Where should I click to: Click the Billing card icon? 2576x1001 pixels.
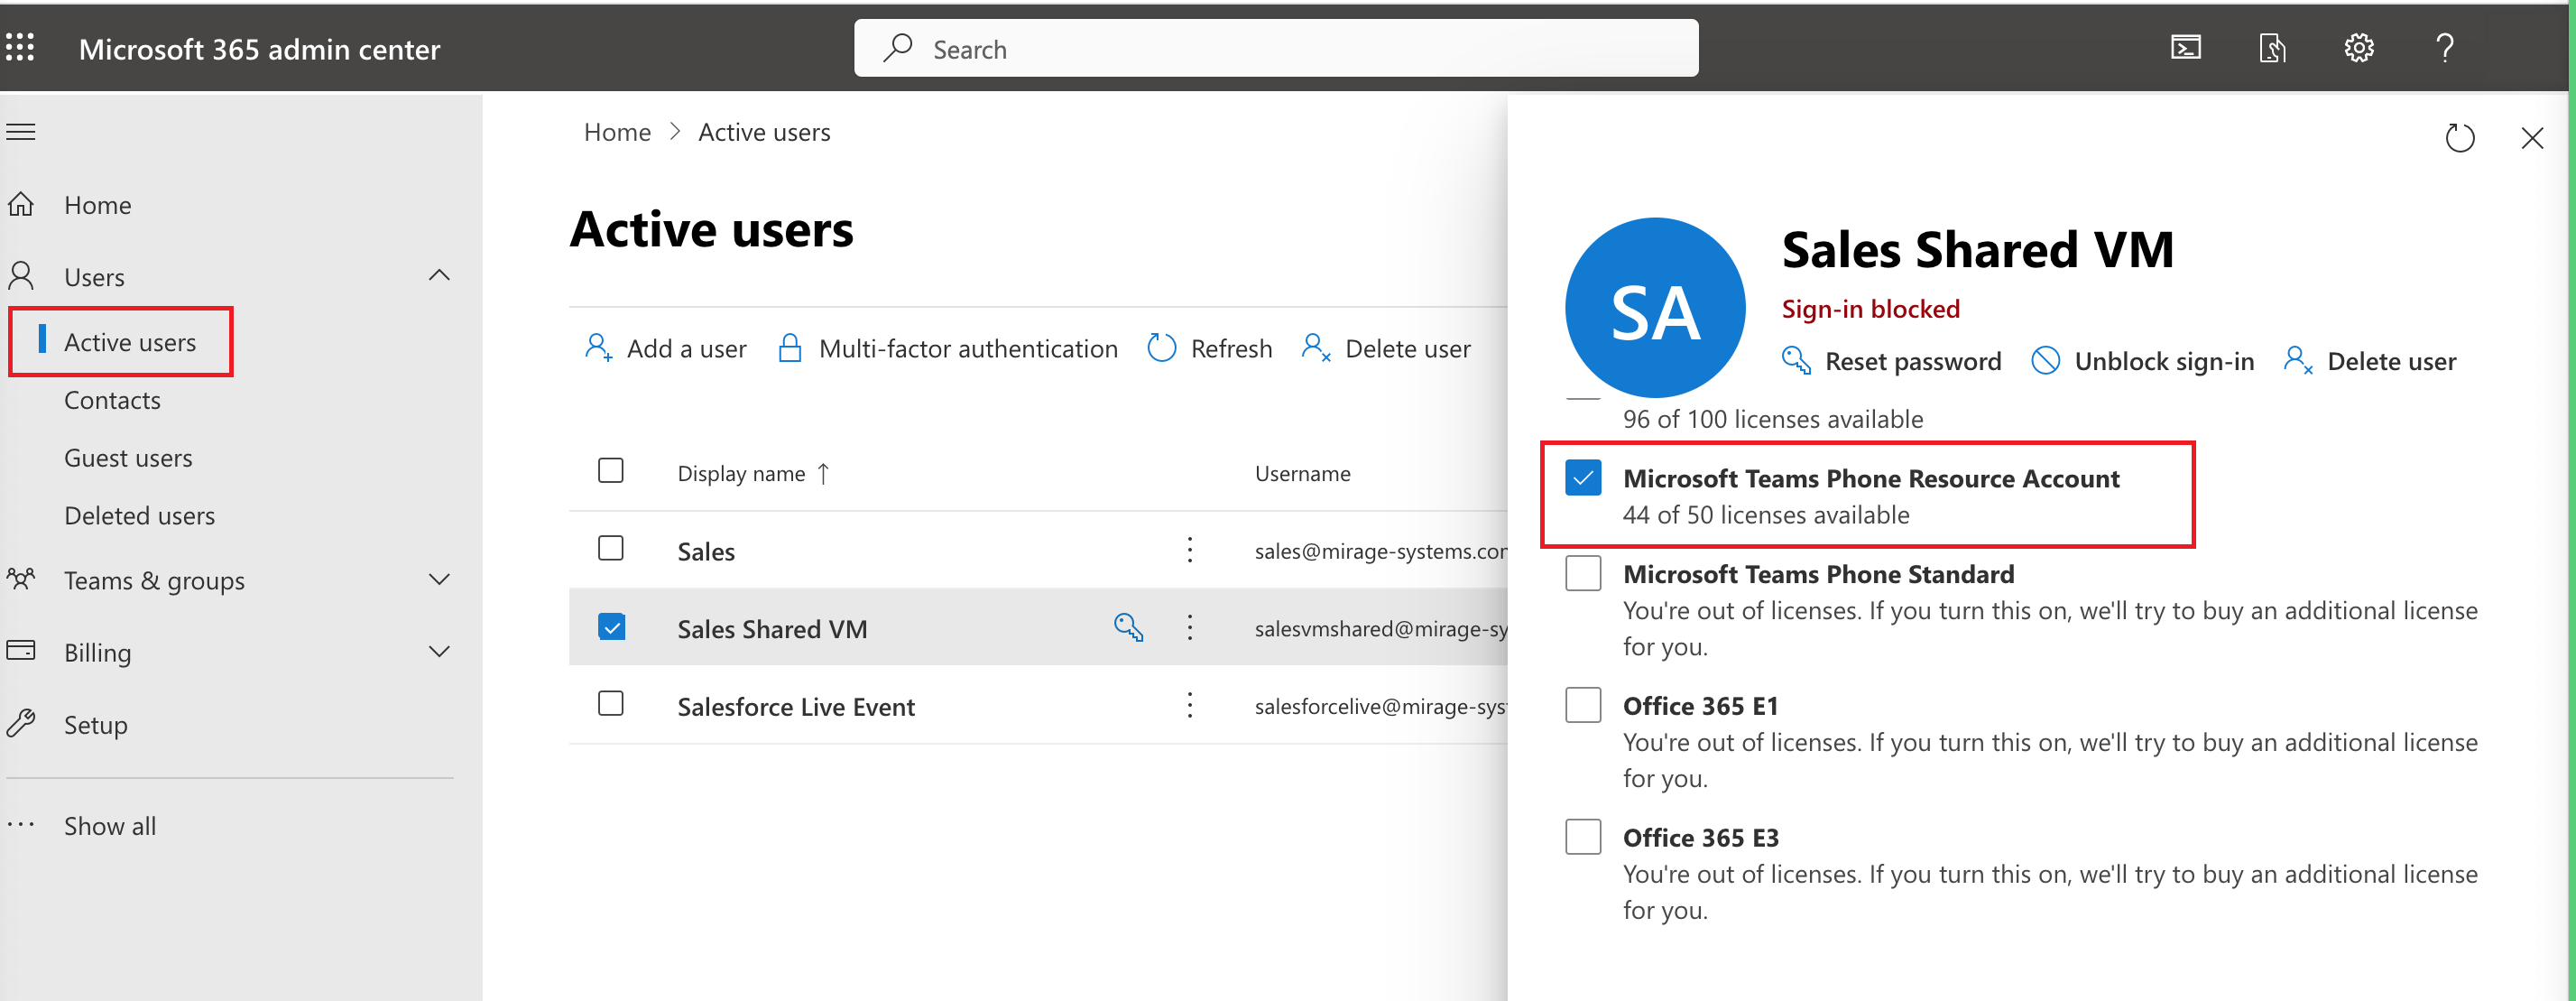tap(21, 651)
